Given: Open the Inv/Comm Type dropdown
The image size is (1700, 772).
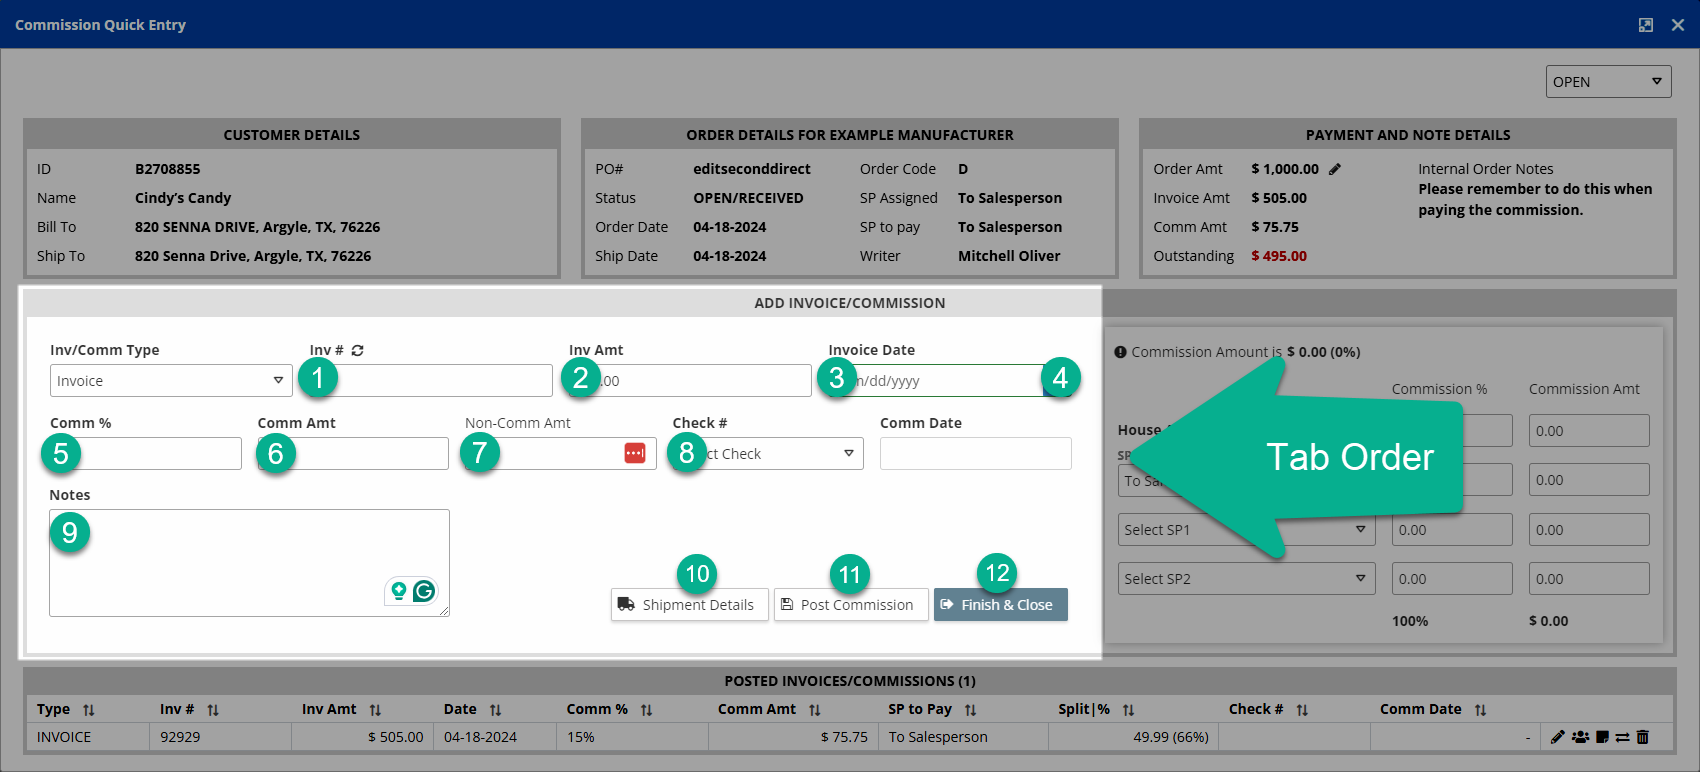Looking at the screenshot, I should pos(171,381).
